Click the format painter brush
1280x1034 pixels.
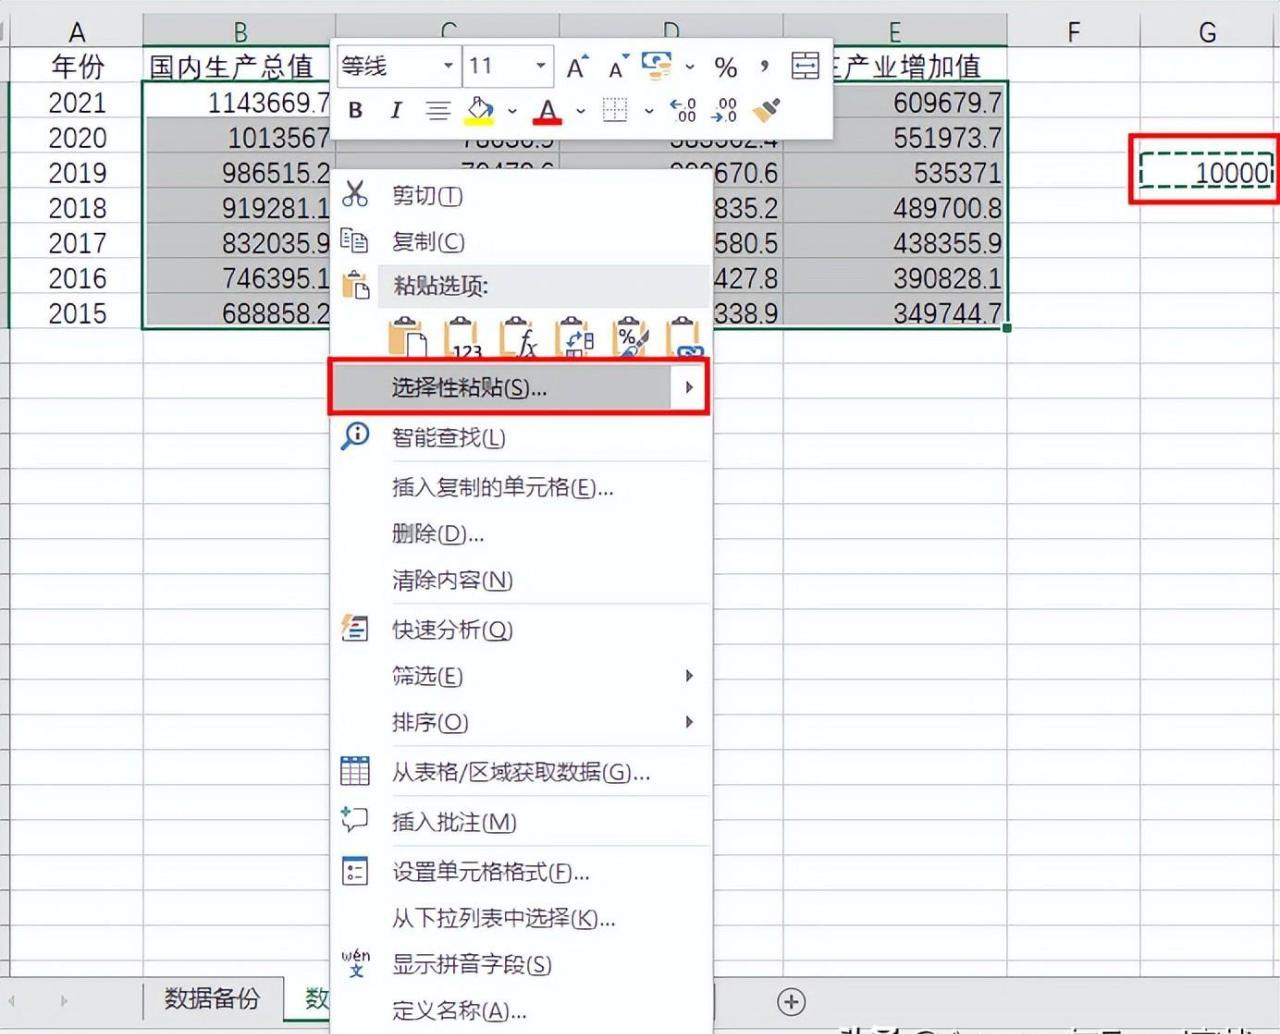pyautogui.click(x=767, y=111)
